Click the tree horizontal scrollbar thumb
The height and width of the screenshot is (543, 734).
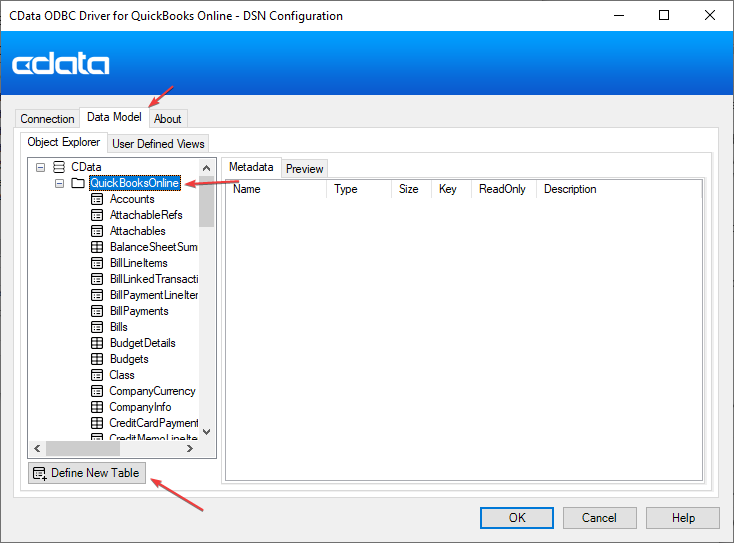coord(83,448)
